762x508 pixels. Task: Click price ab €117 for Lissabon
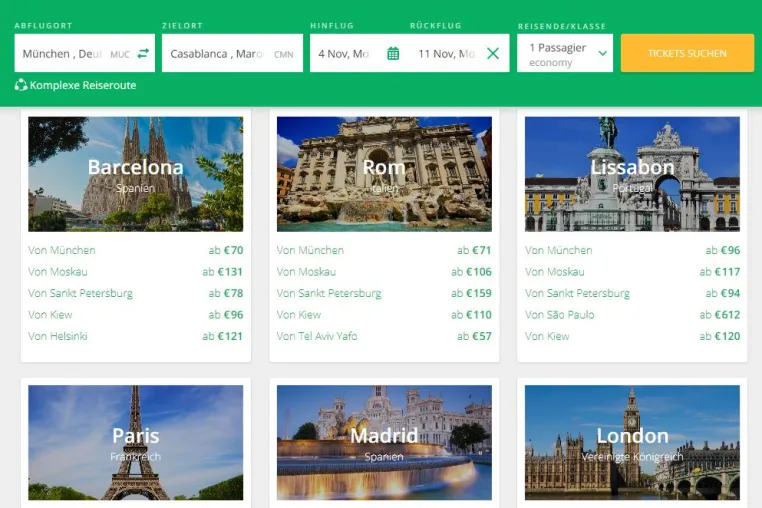coord(720,272)
